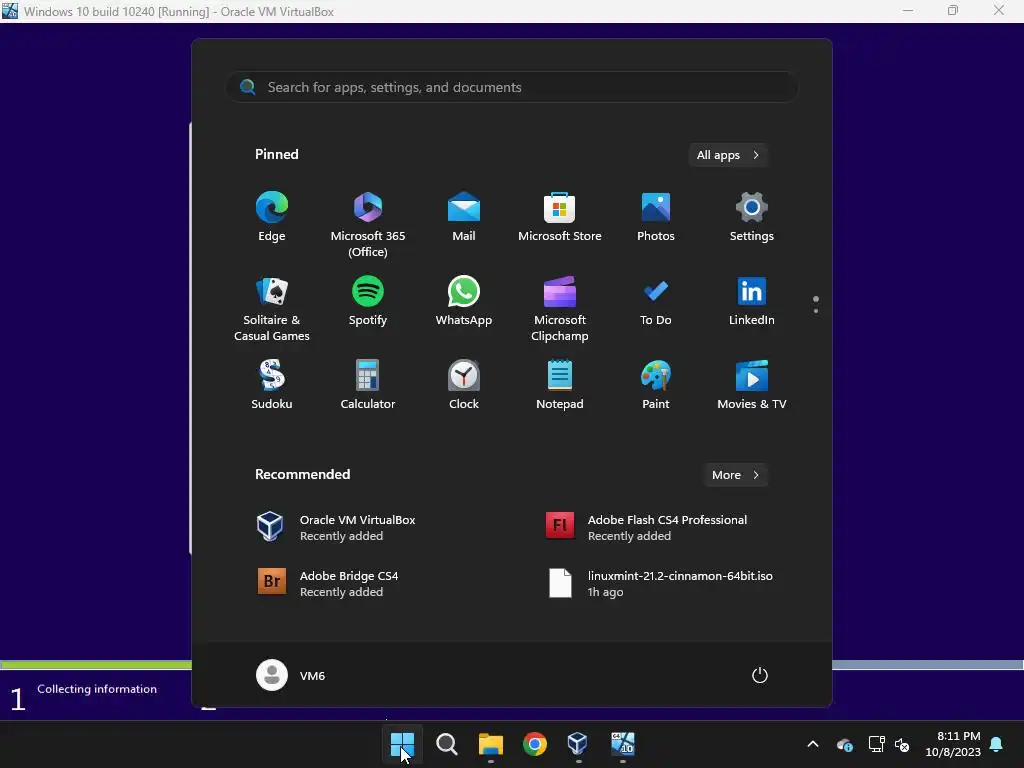The width and height of the screenshot is (1024, 768).
Task: Open linuxmint-21.2-cinnamon-64bit.iso file
Action: 660,583
